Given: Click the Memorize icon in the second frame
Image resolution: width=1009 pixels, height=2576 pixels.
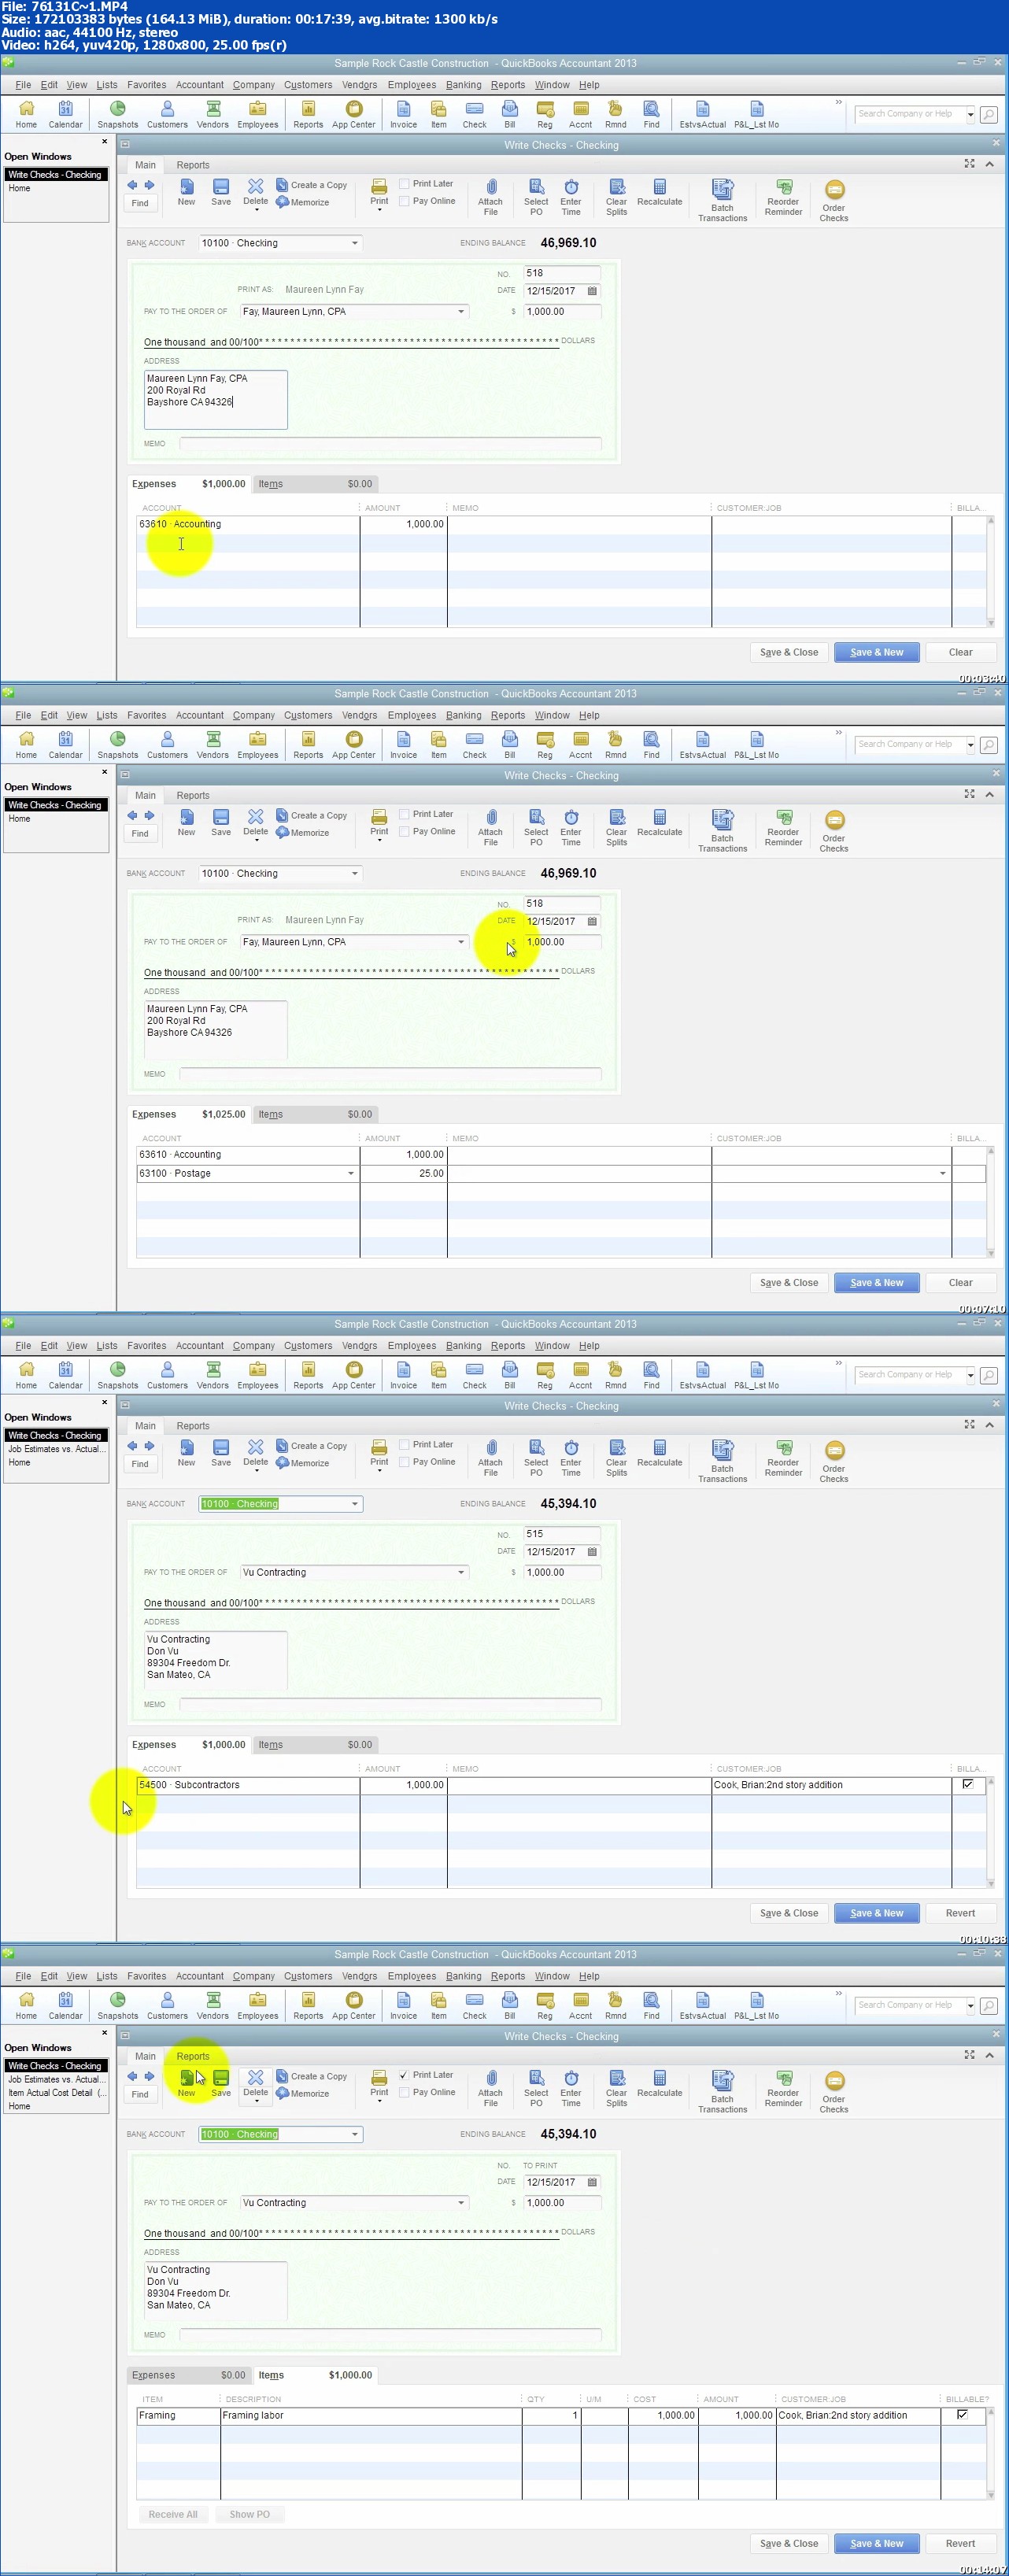Looking at the screenshot, I should [302, 832].
